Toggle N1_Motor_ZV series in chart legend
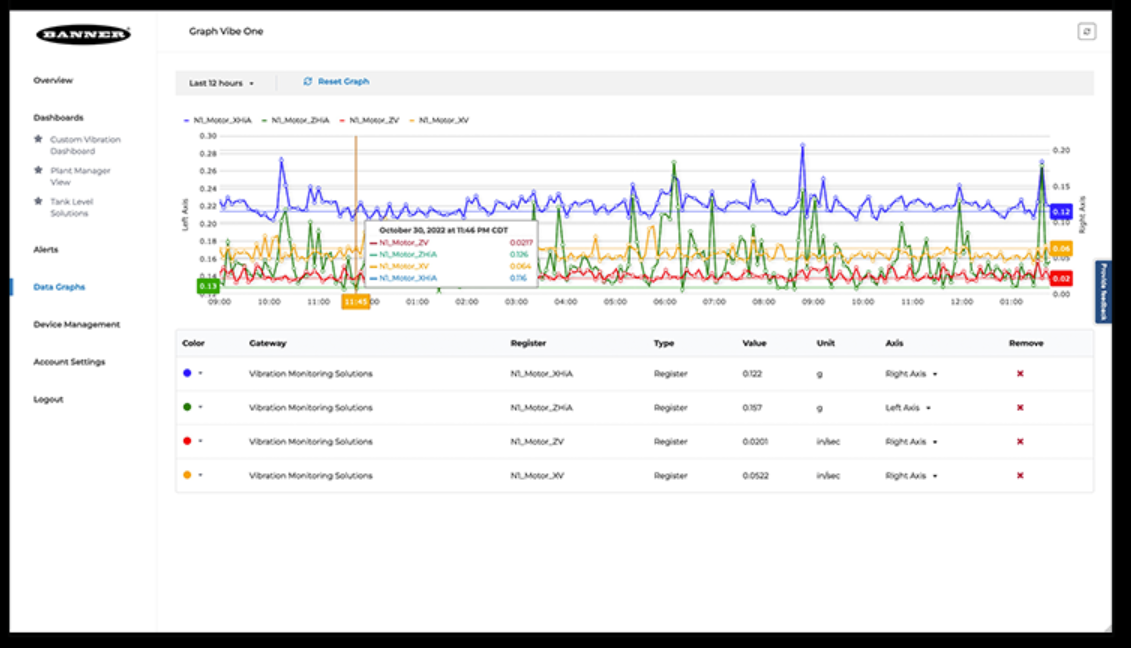The image size is (1131, 648). (x=372, y=120)
